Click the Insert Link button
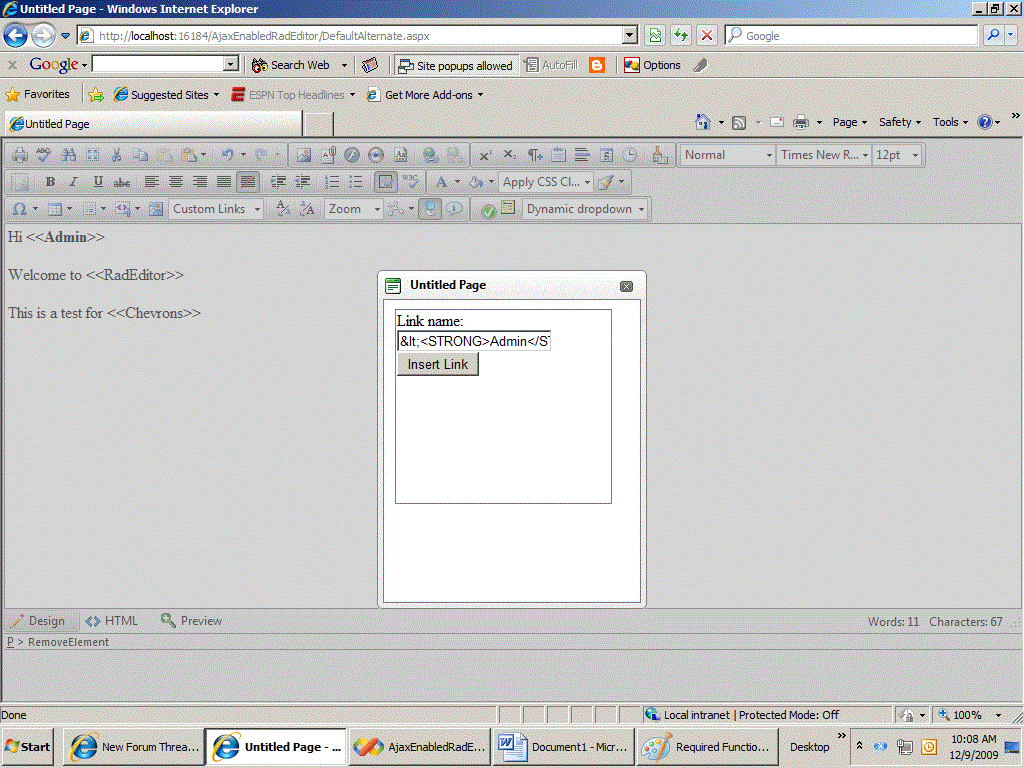 [x=438, y=364]
